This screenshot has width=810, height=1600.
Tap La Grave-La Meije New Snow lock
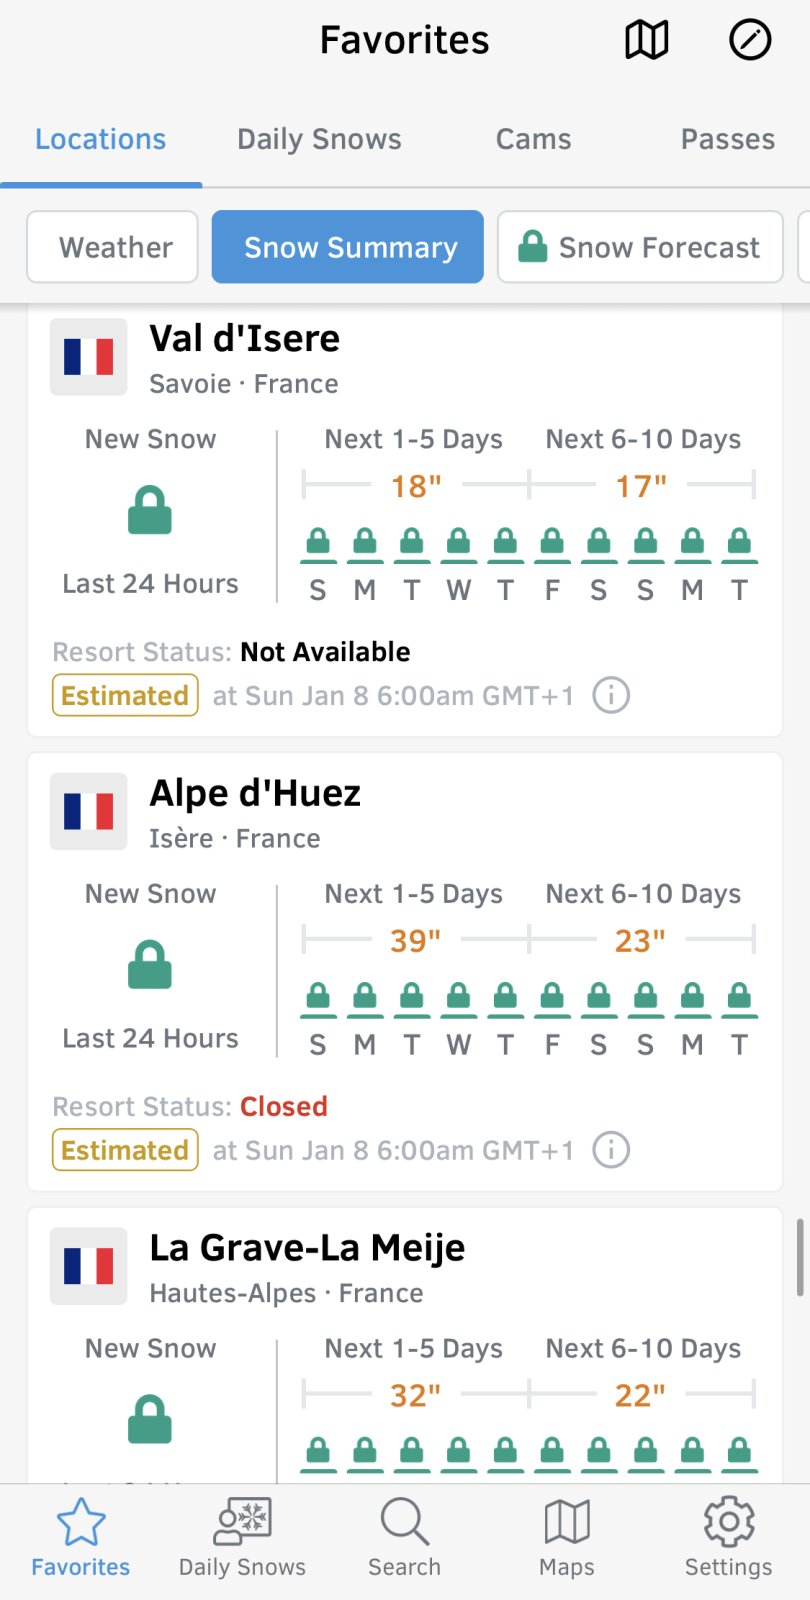coord(150,1419)
